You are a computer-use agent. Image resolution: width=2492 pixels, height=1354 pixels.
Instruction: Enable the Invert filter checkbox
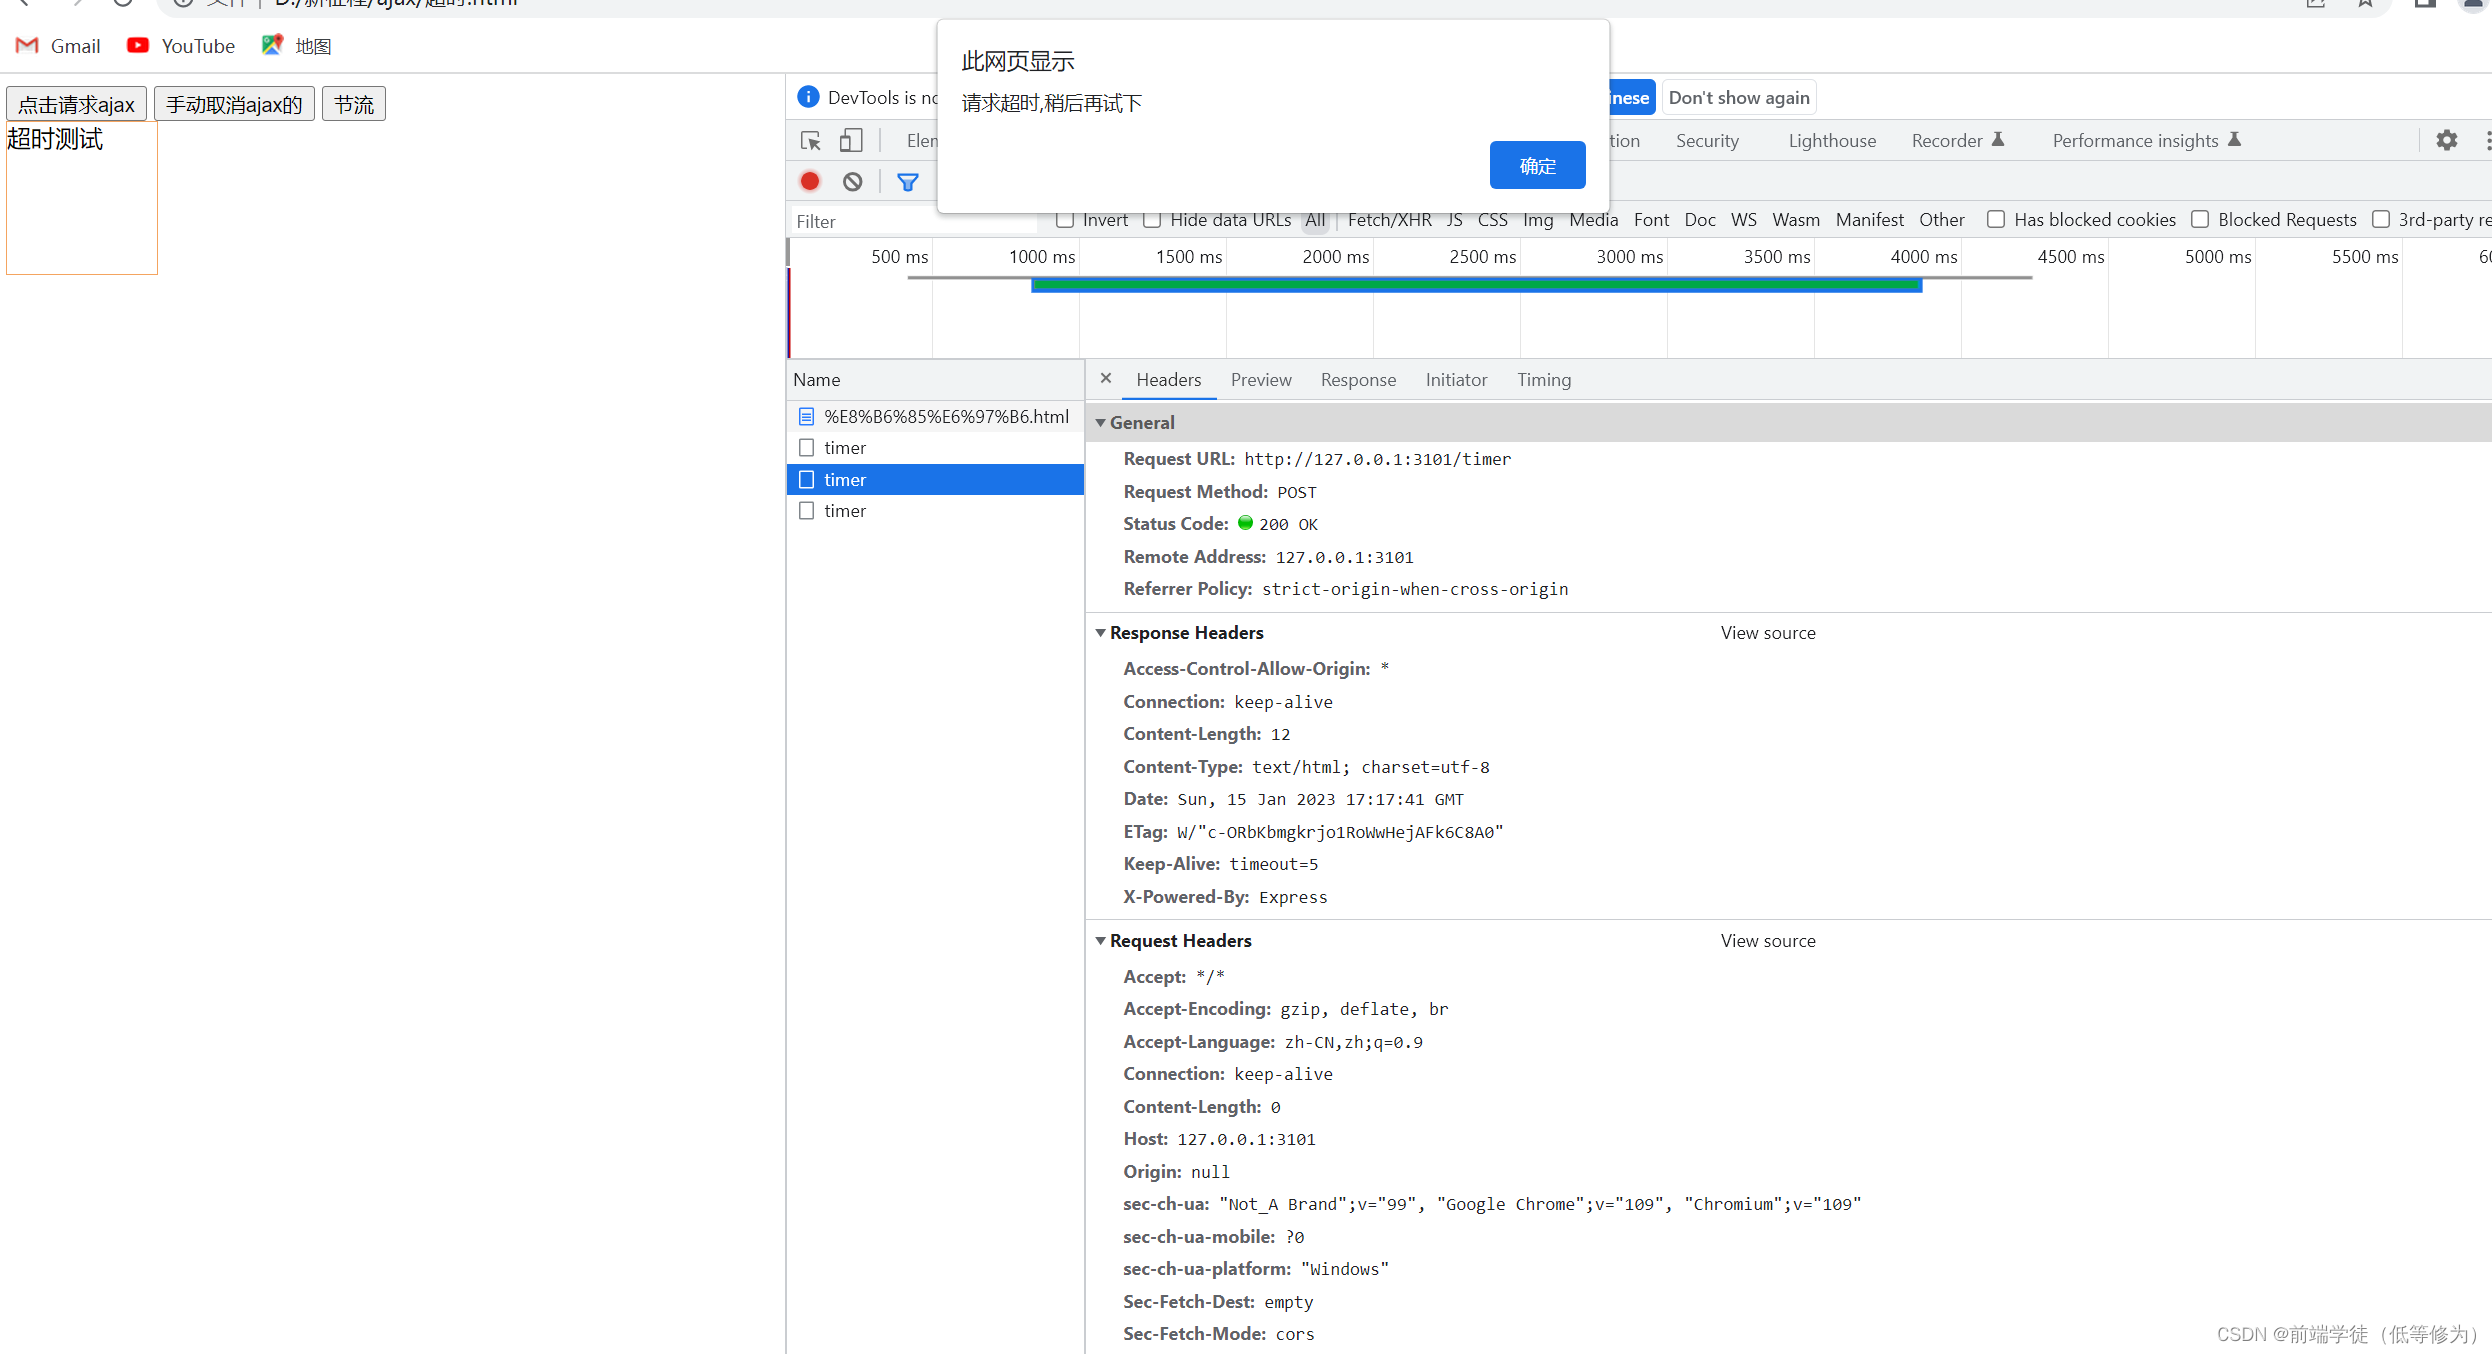pos(1065,219)
